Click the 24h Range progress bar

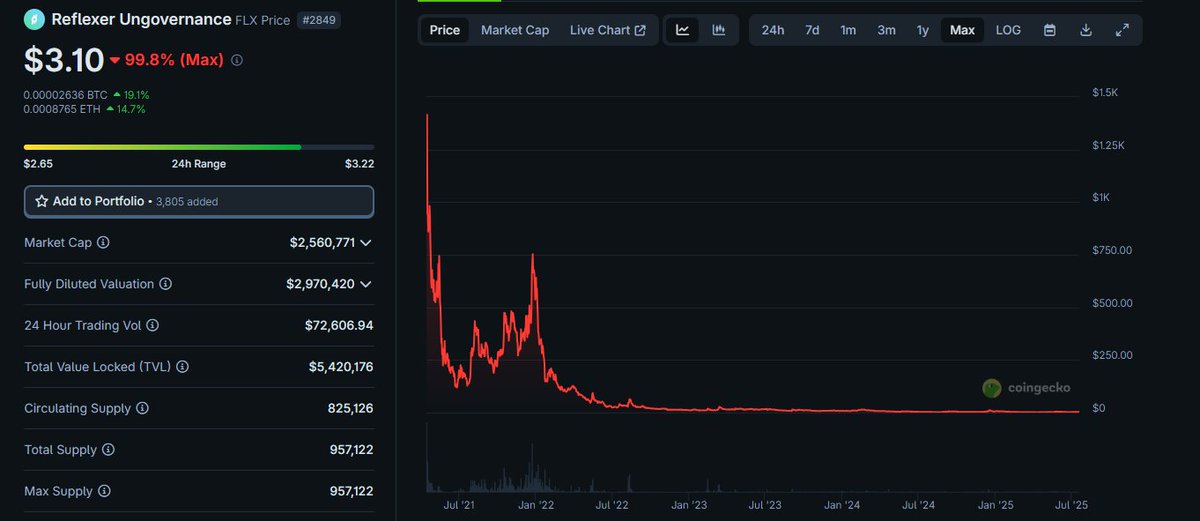click(199, 147)
